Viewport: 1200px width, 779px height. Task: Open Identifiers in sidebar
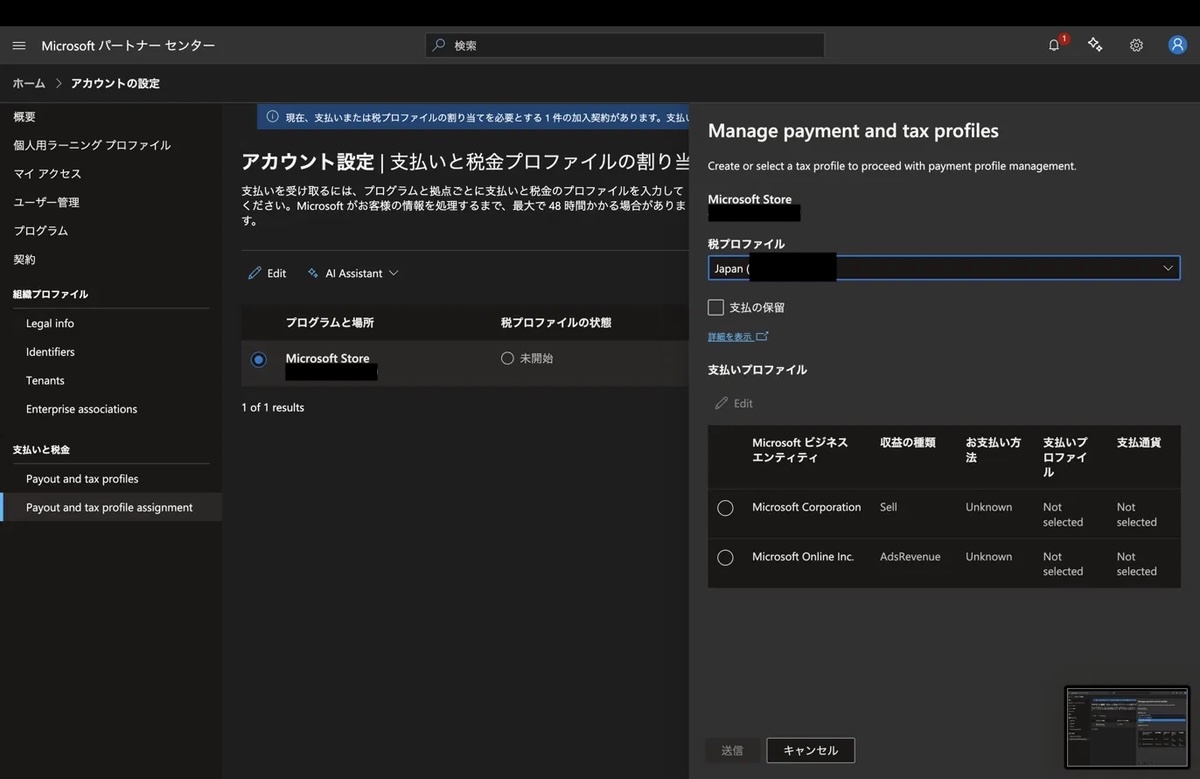point(50,352)
